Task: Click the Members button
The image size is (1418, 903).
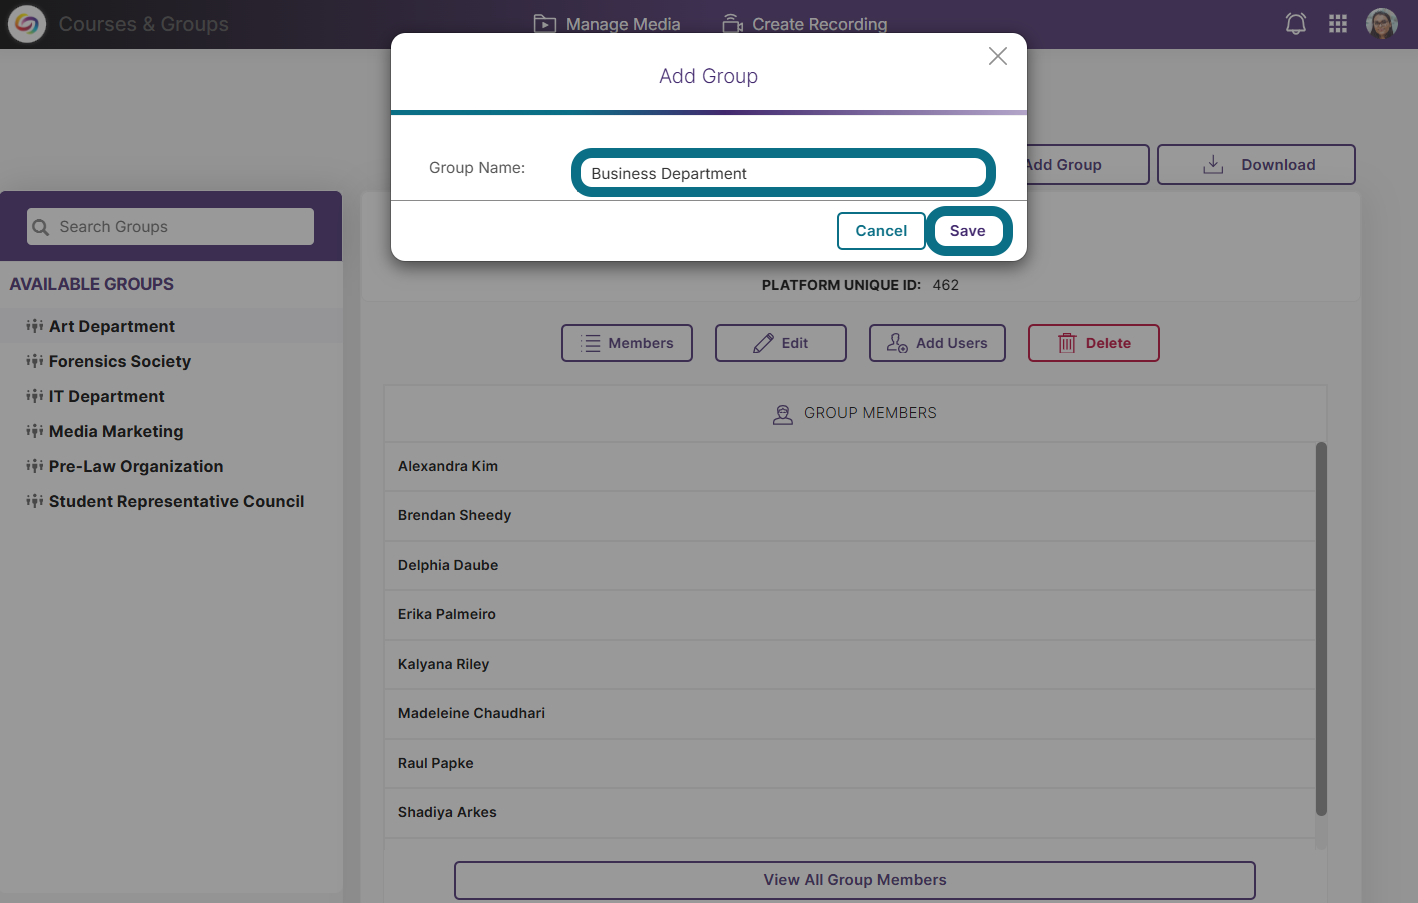Action: [627, 343]
